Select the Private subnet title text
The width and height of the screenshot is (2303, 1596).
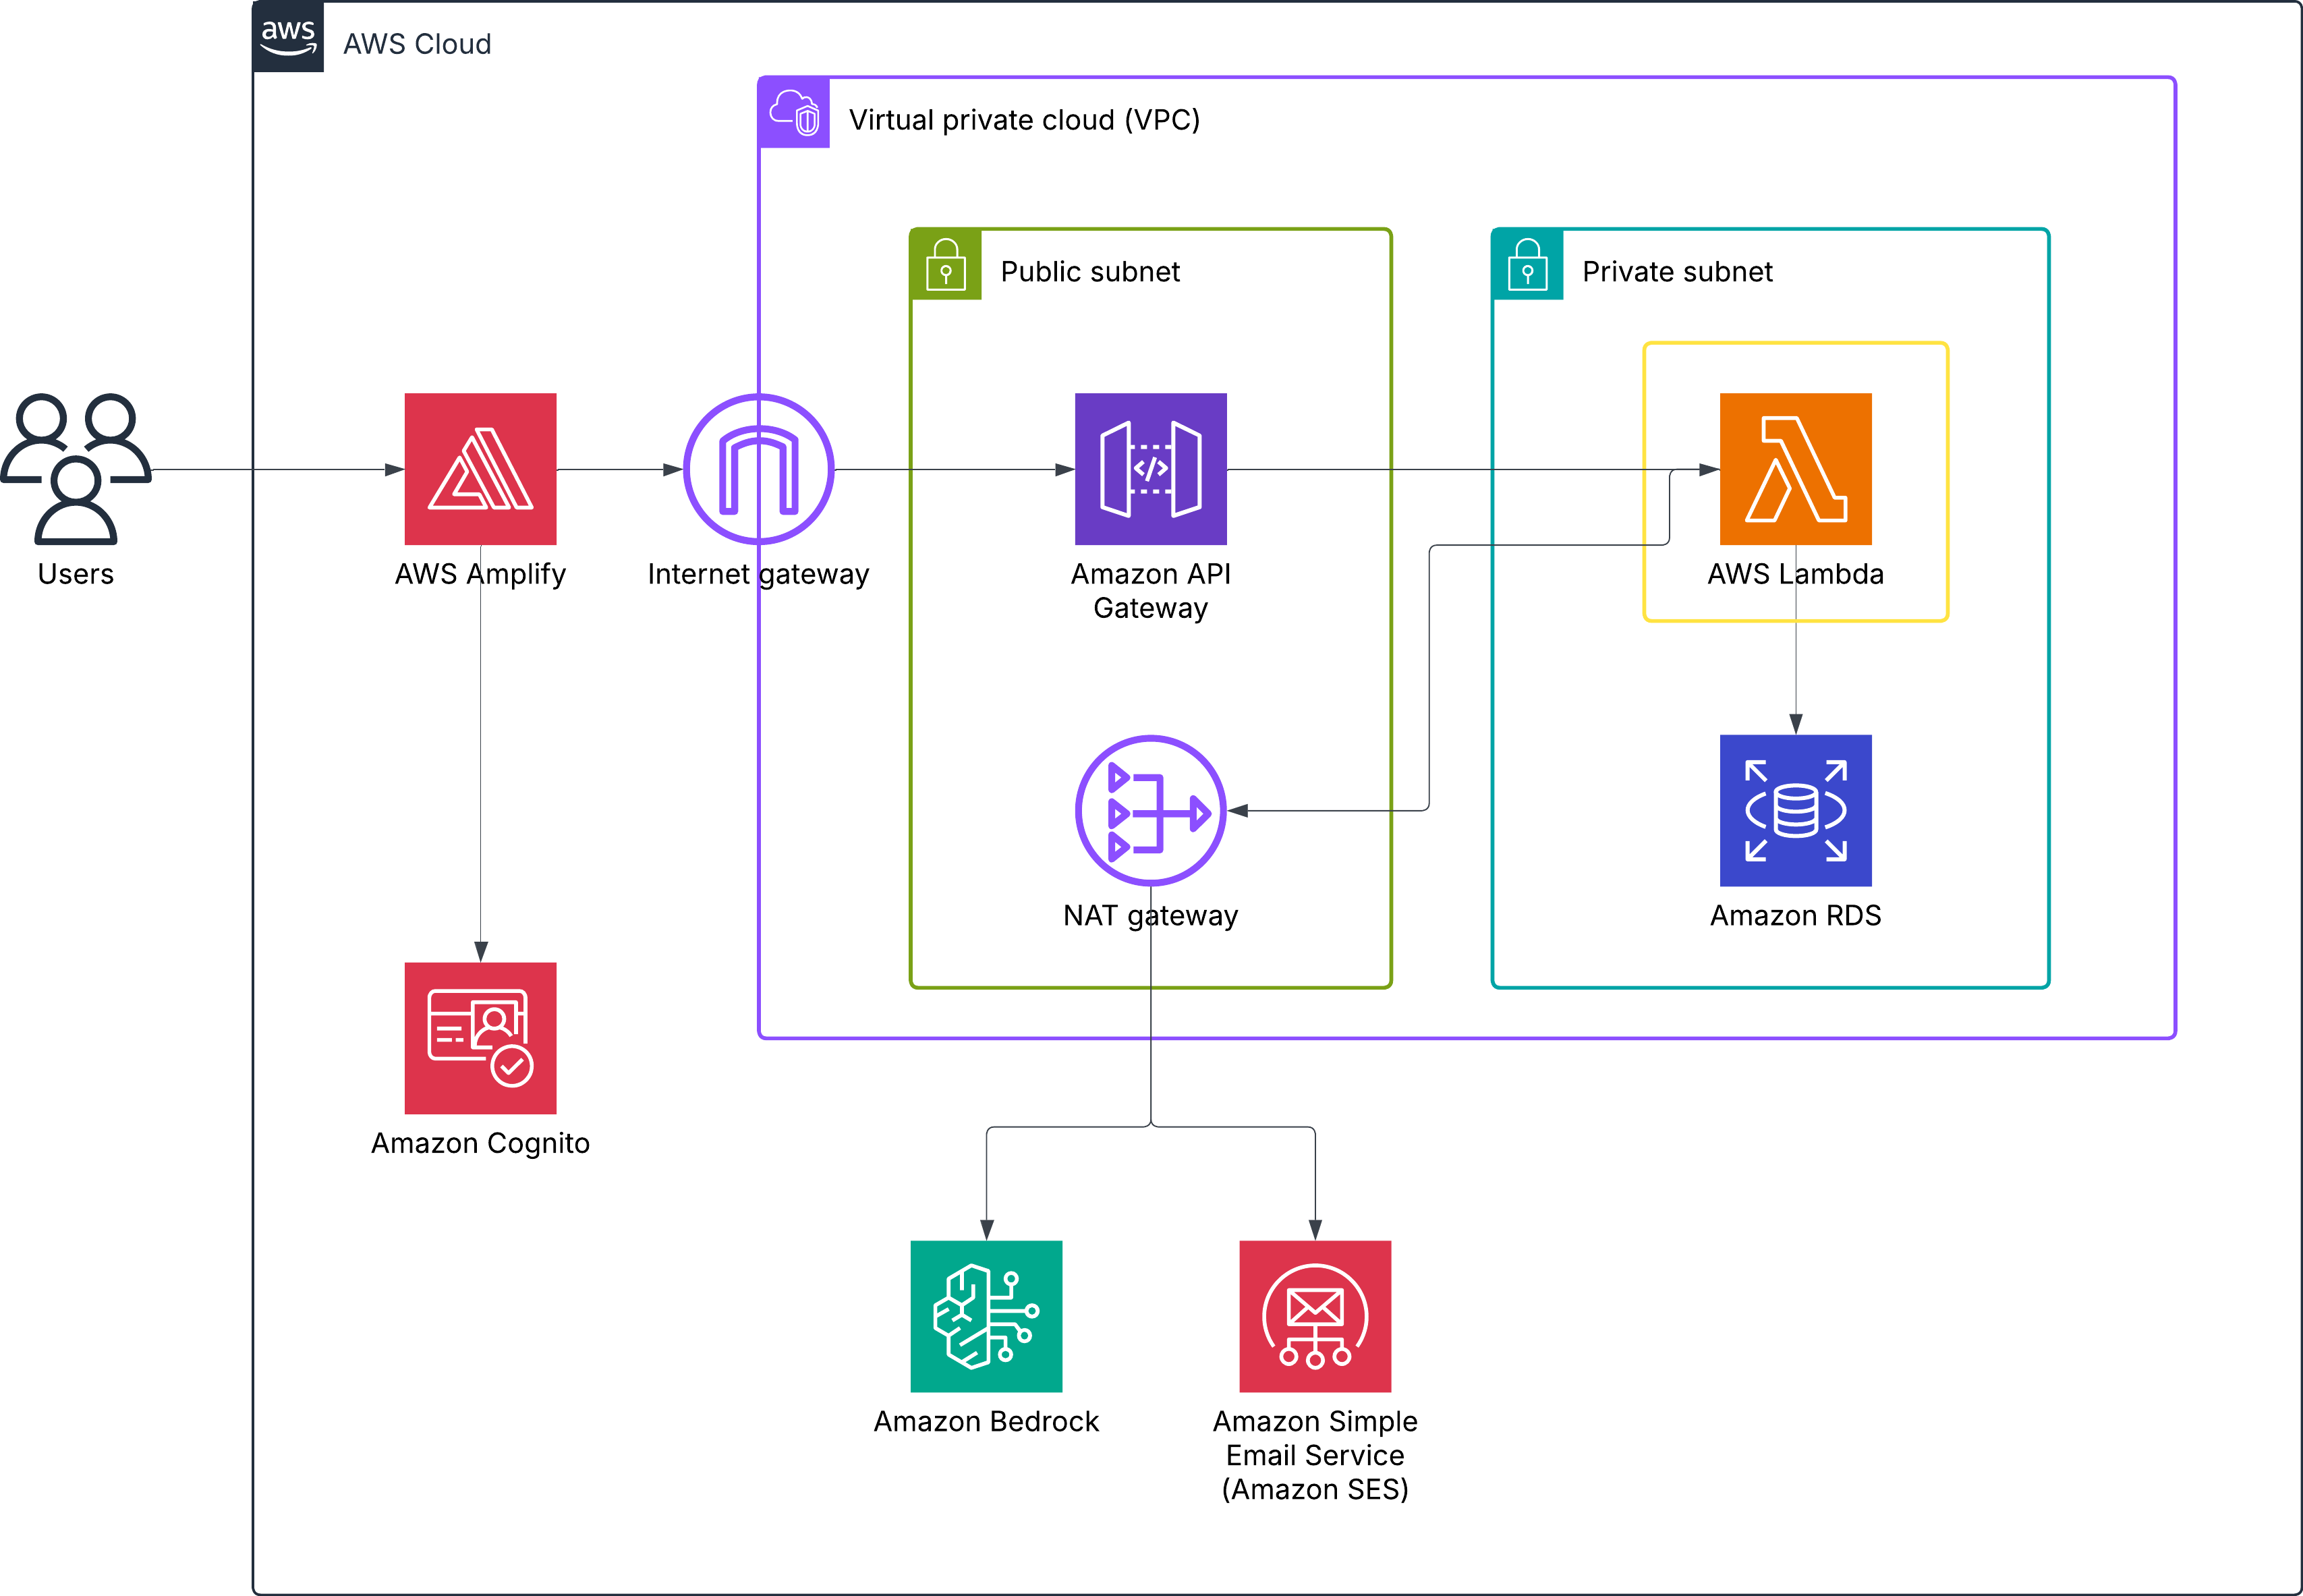tap(1677, 272)
